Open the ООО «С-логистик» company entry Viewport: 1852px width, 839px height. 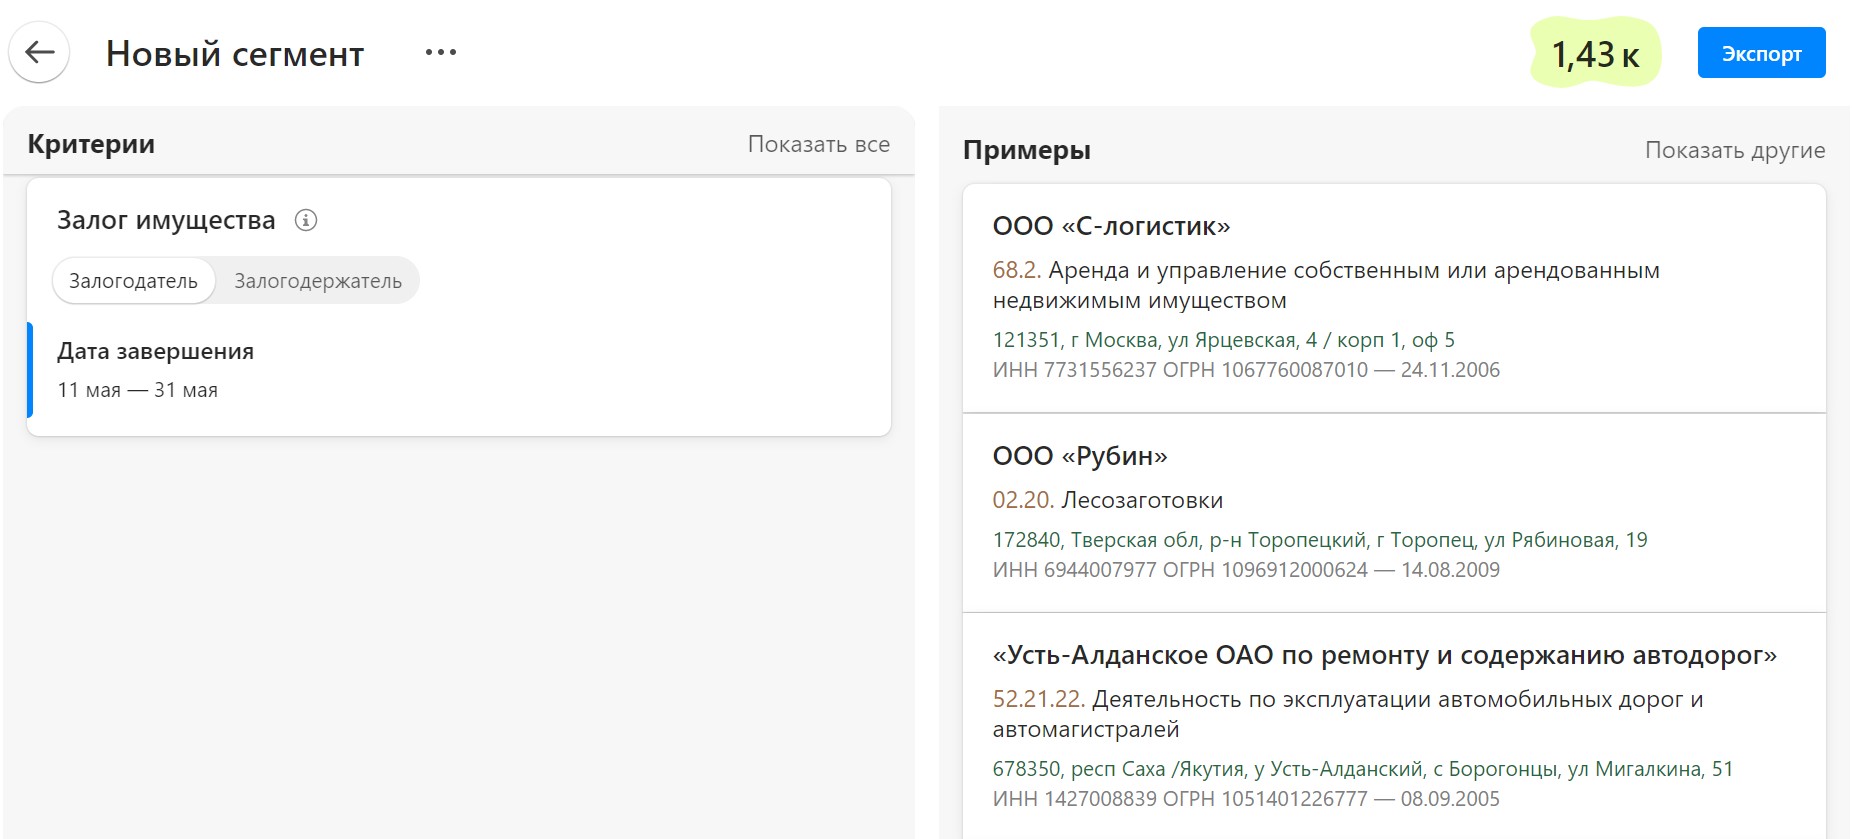(x=1111, y=226)
